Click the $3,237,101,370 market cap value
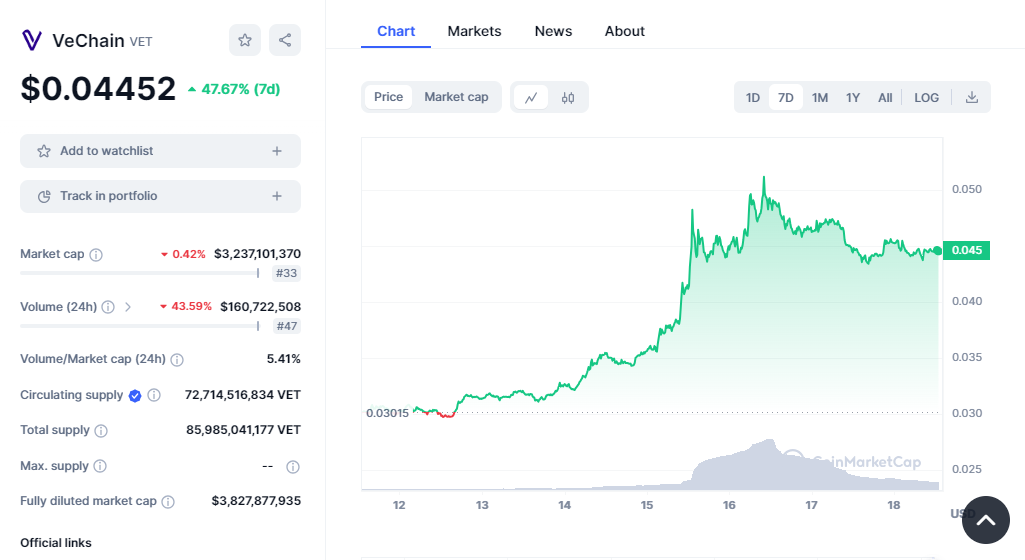Screen dimensions: 1025x560 click(258, 254)
